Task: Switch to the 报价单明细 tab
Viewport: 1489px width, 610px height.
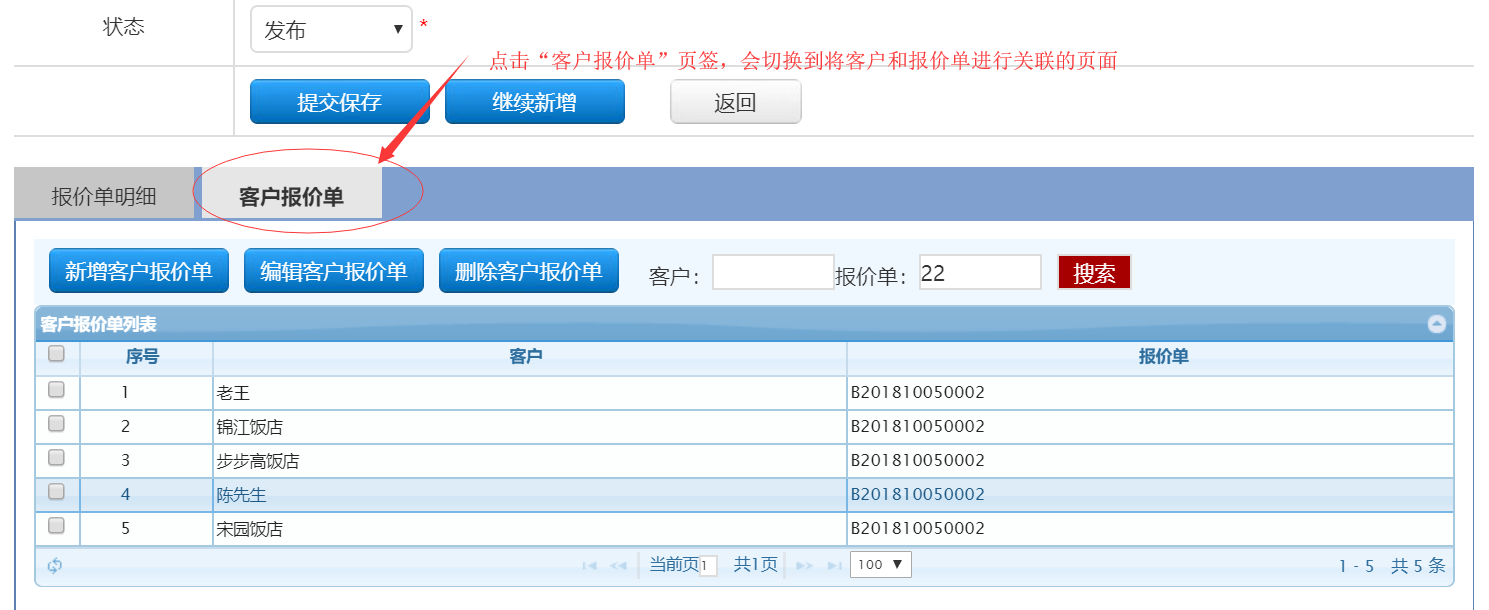Action: click(x=104, y=196)
